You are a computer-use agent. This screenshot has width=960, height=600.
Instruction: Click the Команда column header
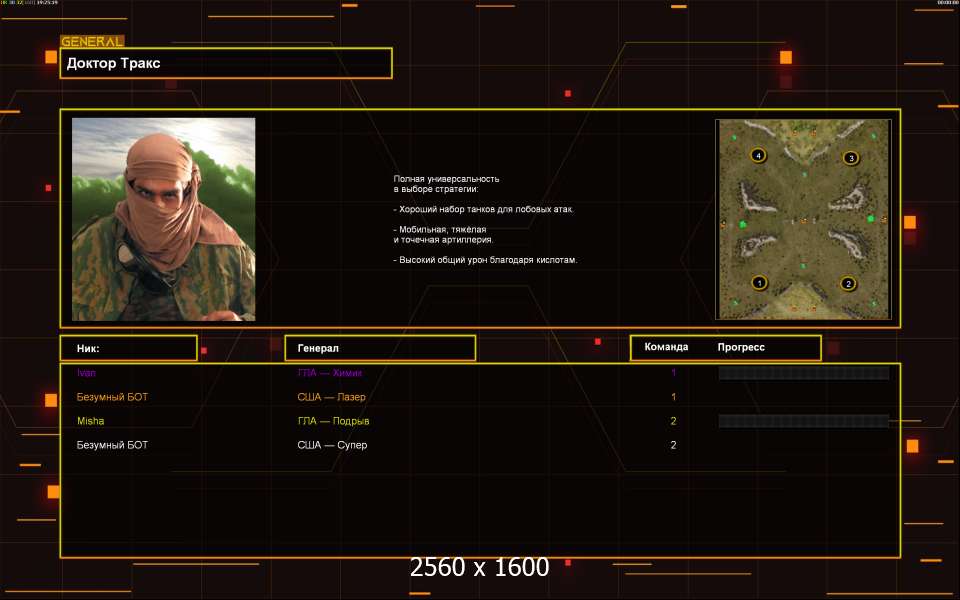coord(666,348)
